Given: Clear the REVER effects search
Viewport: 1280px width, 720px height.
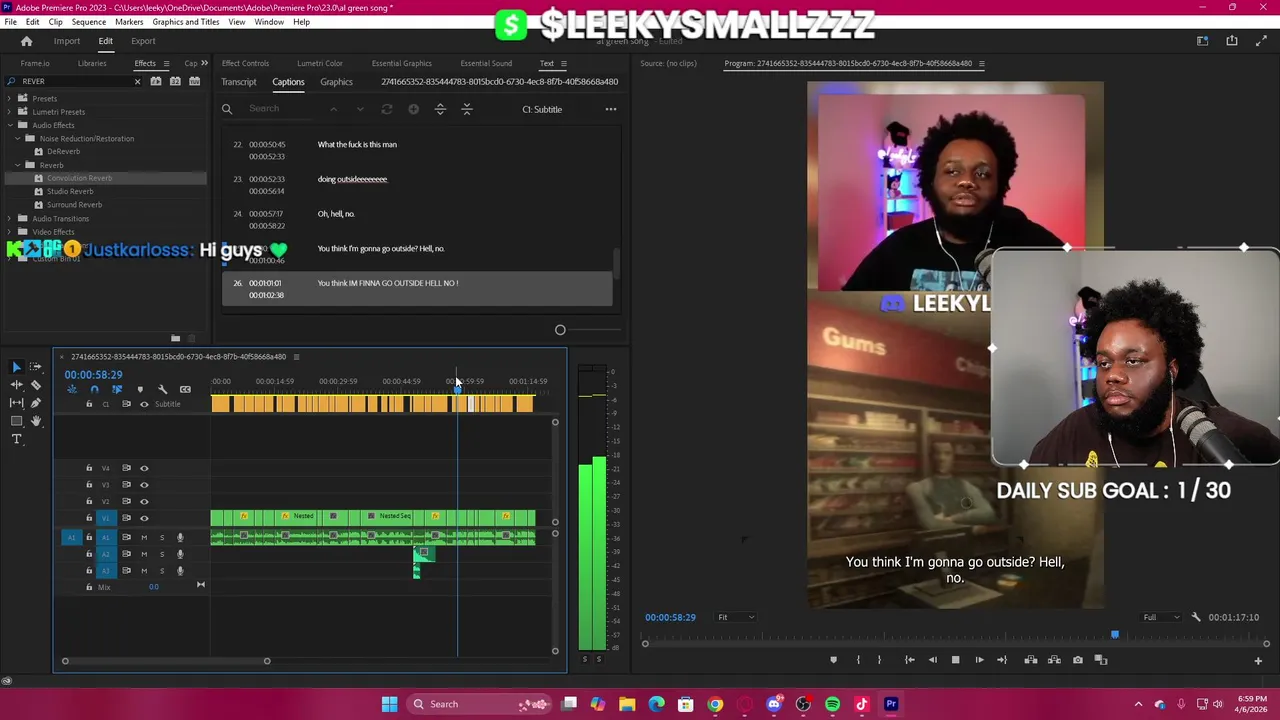Looking at the screenshot, I should [x=137, y=81].
